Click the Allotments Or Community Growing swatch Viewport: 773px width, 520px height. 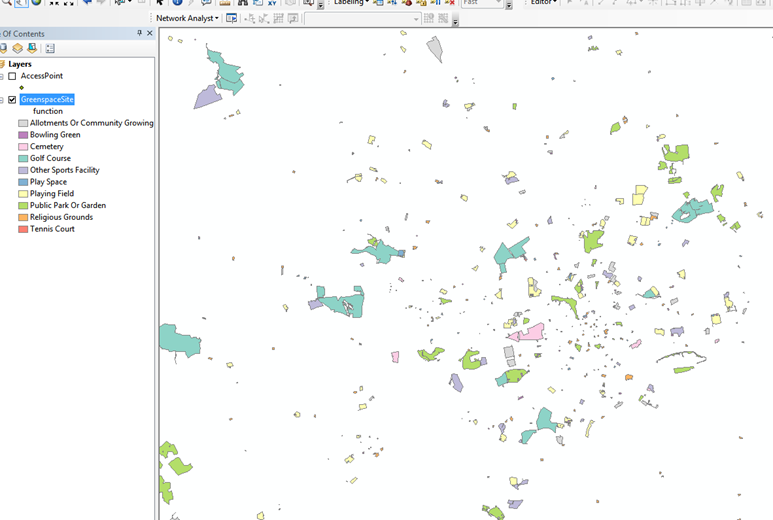pyautogui.click(x=23, y=123)
